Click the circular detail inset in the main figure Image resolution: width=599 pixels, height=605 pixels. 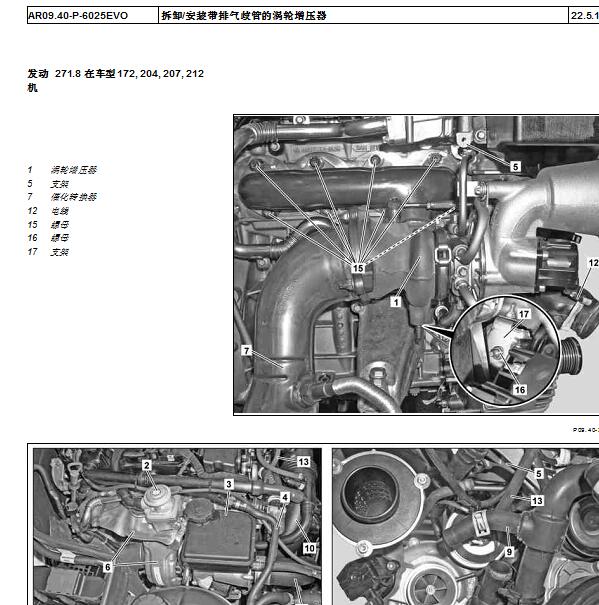click(505, 351)
